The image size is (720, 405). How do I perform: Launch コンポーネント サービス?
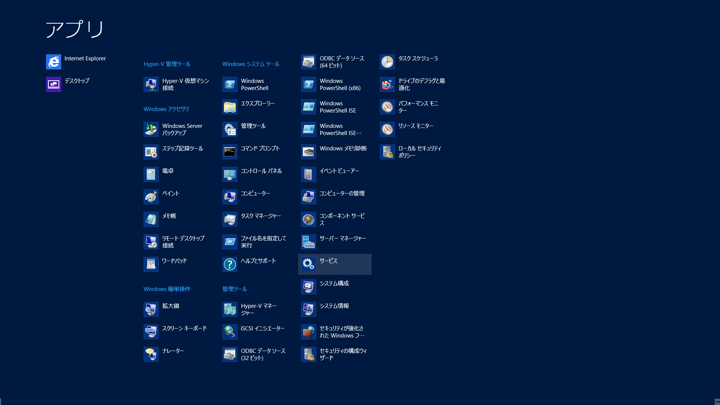pos(335,219)
